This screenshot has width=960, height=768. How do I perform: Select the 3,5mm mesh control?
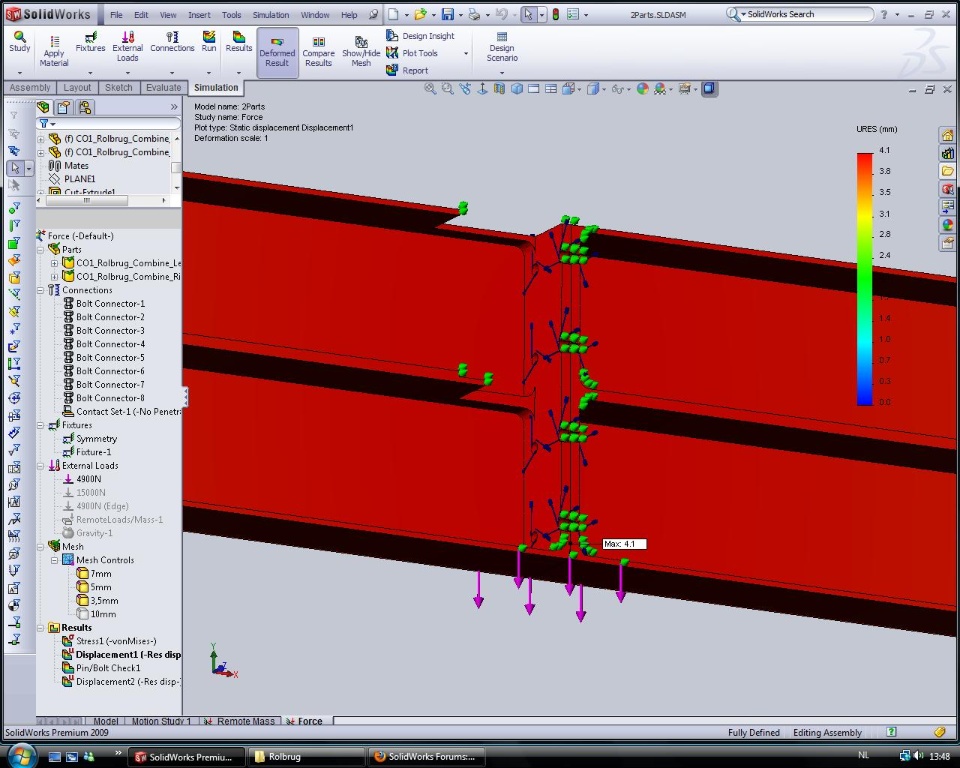coord(98,601)
